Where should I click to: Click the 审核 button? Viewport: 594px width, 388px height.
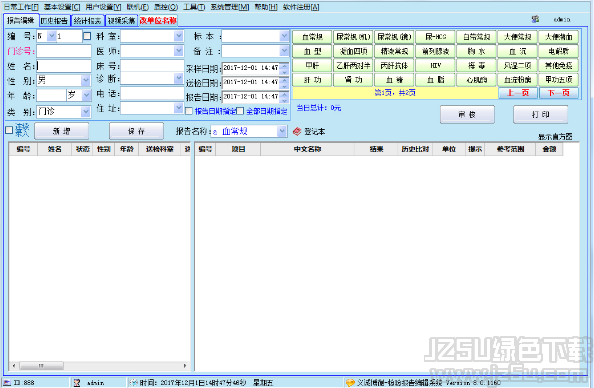467,114
